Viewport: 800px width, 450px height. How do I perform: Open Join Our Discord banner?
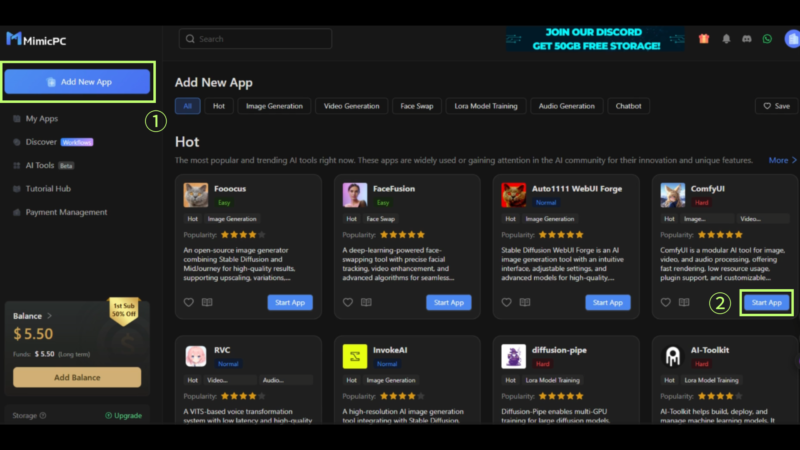click(595, 39)
